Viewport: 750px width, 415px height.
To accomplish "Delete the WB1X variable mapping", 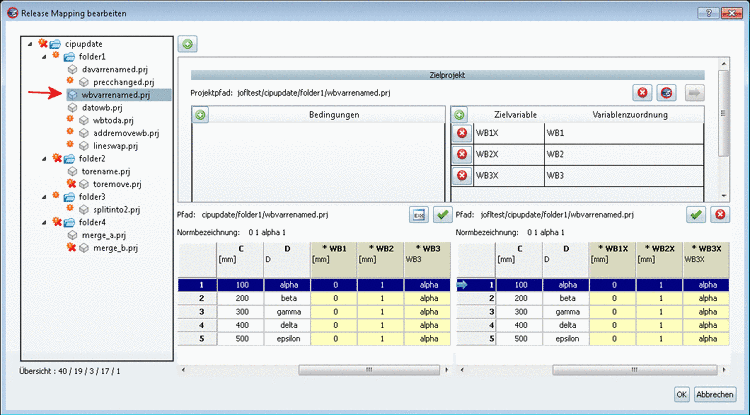I will [461, 133].
